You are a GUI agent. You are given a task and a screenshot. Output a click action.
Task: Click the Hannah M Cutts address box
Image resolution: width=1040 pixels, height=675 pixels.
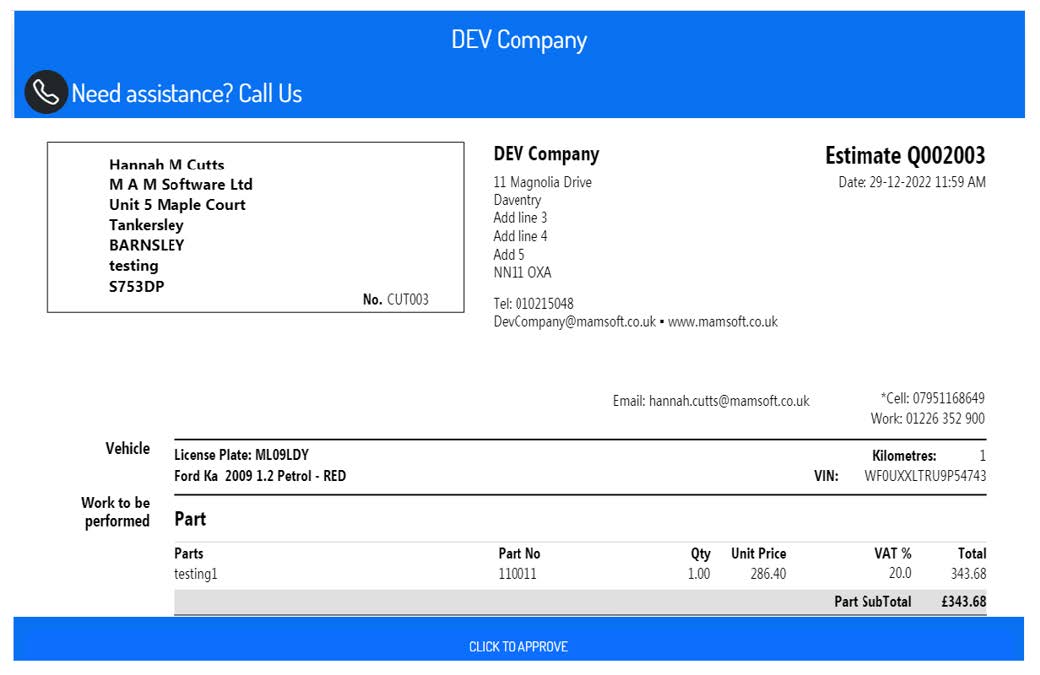(x=255, y=227)
